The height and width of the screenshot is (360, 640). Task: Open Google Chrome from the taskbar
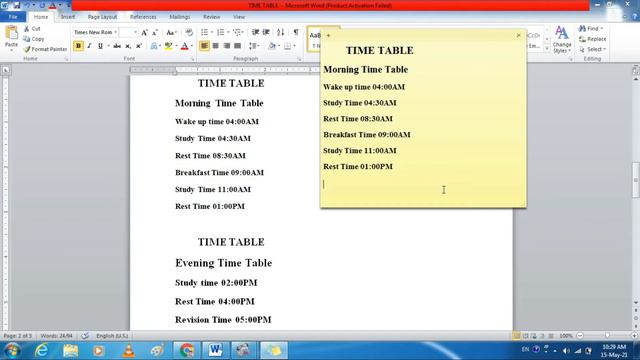187,350
